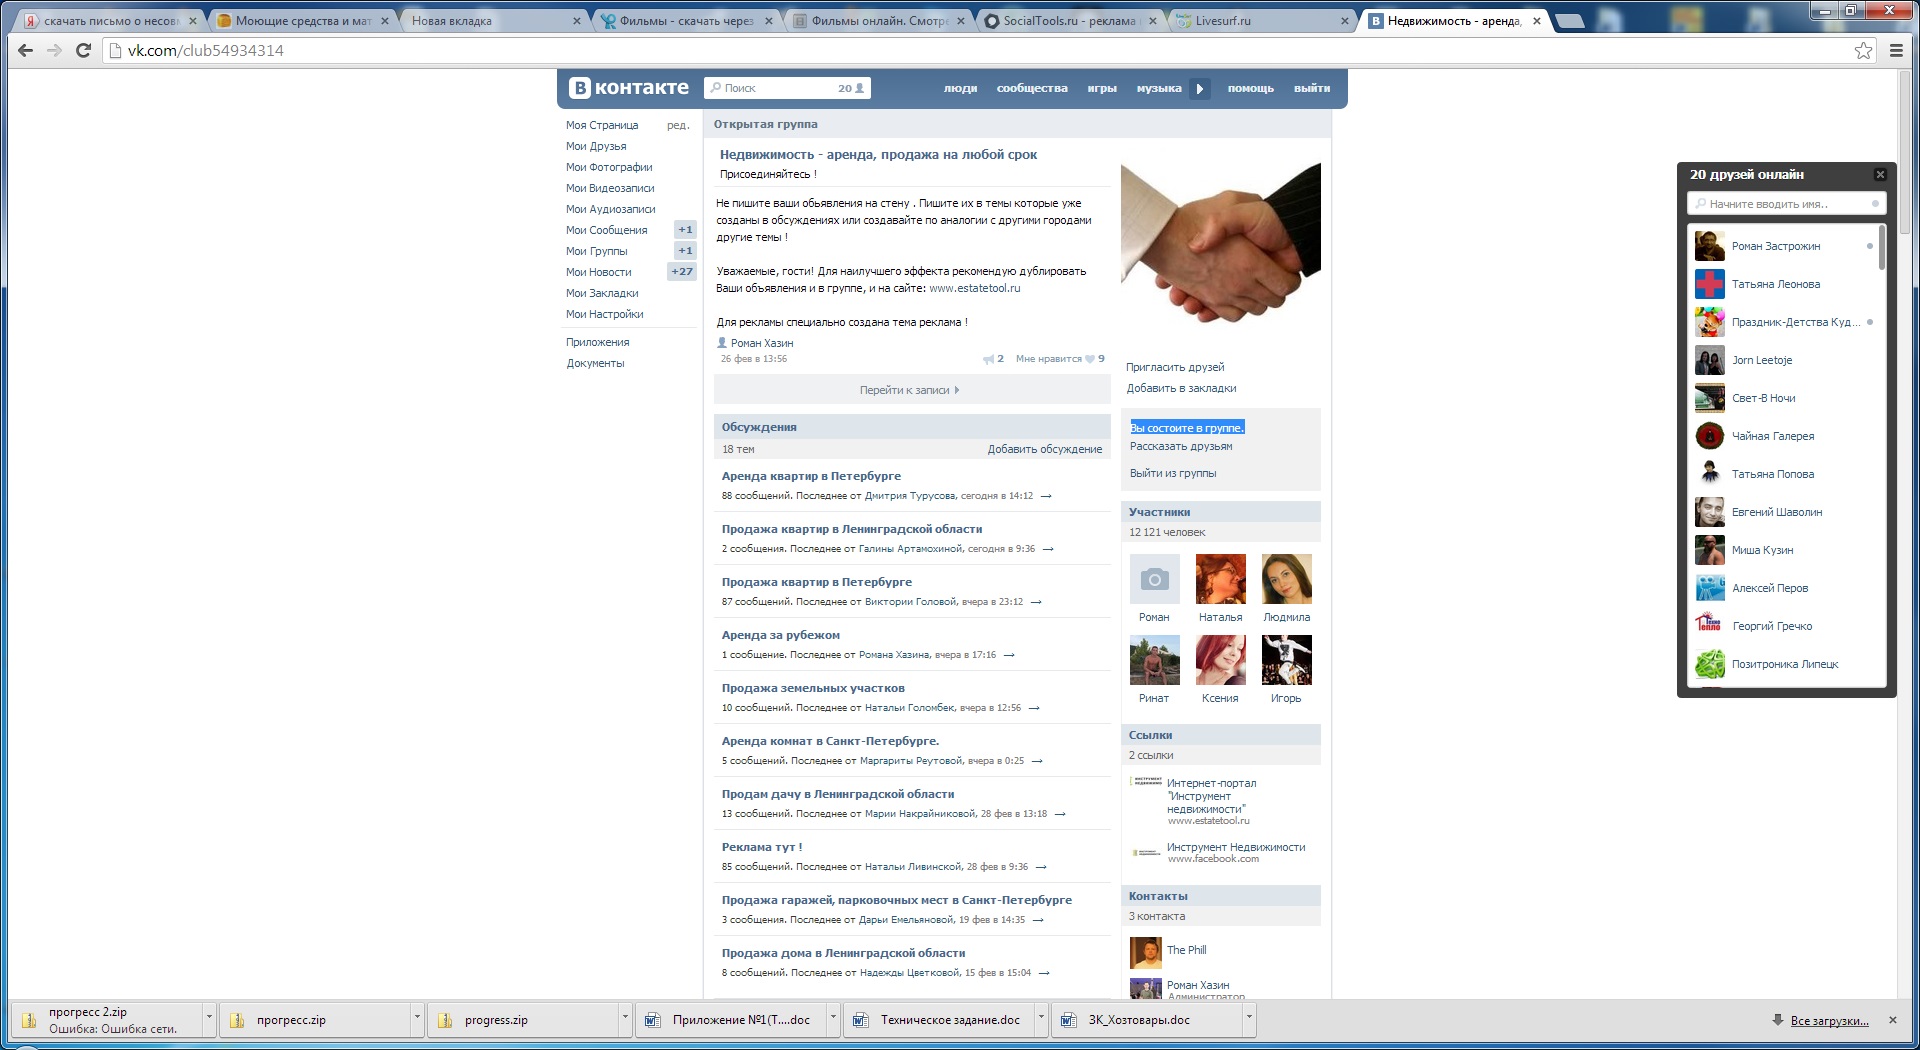This screenshot has width=1920, height=1050.
Task: Bookmark this page with the star icon
Action: 1863,51
